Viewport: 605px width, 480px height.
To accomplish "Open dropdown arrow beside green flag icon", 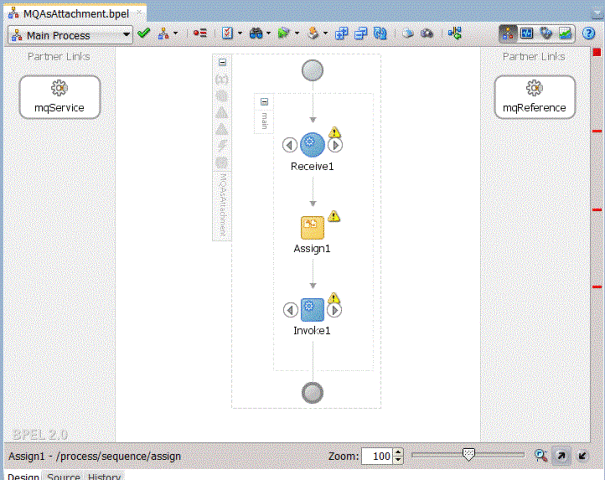I will [x=297, y=34].
